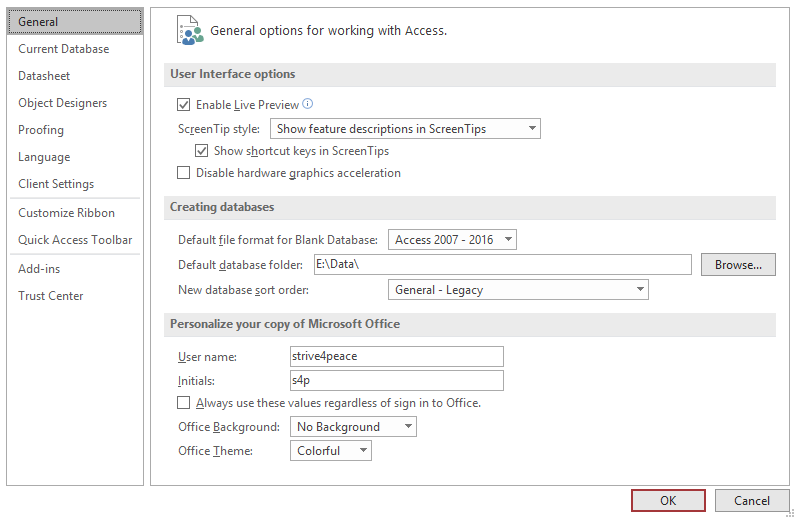
Task: Click the ScreenTip style label
Action: point(219,129)
